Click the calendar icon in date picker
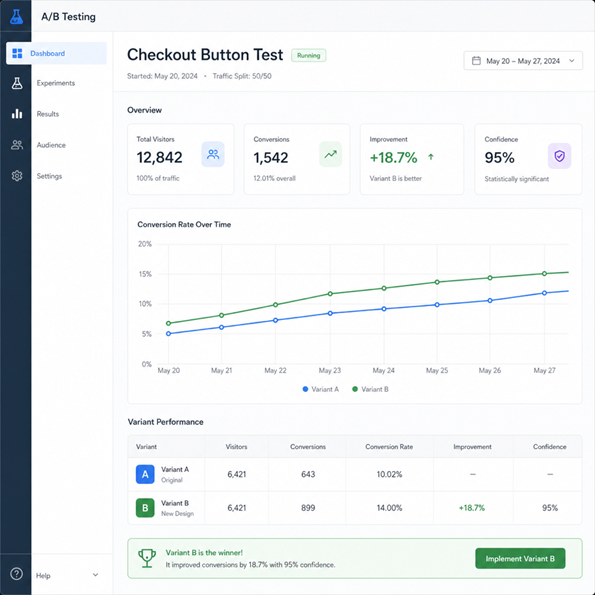 [476, 61]
